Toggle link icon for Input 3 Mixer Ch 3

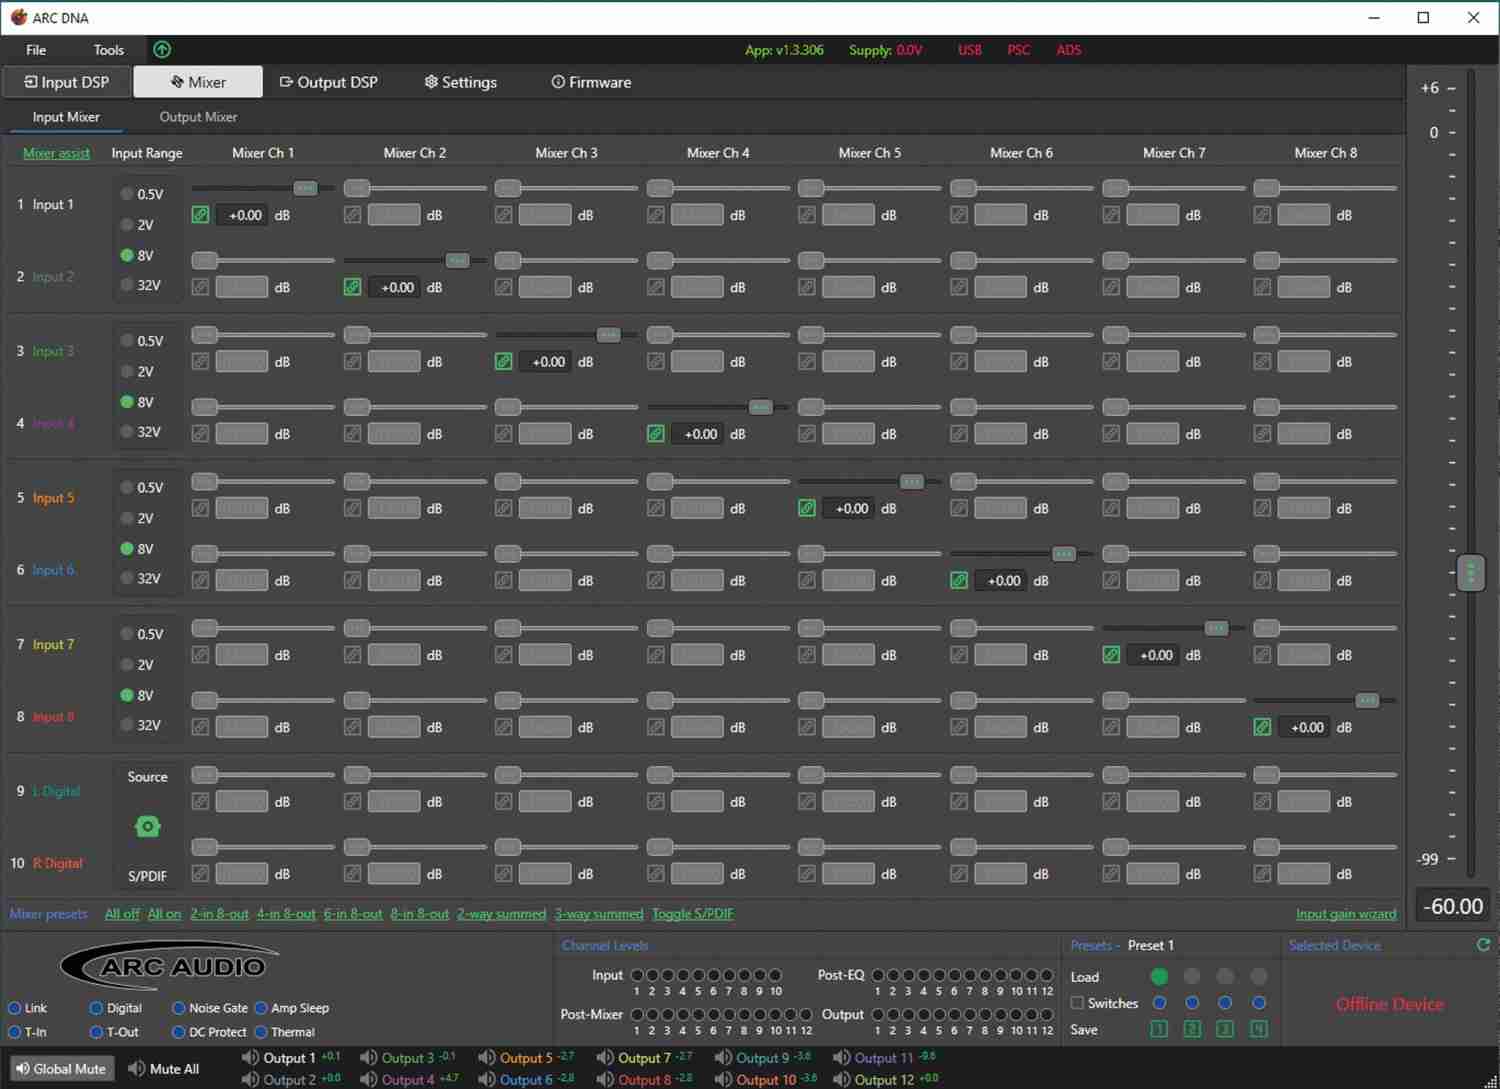click(x=504, y=361)
